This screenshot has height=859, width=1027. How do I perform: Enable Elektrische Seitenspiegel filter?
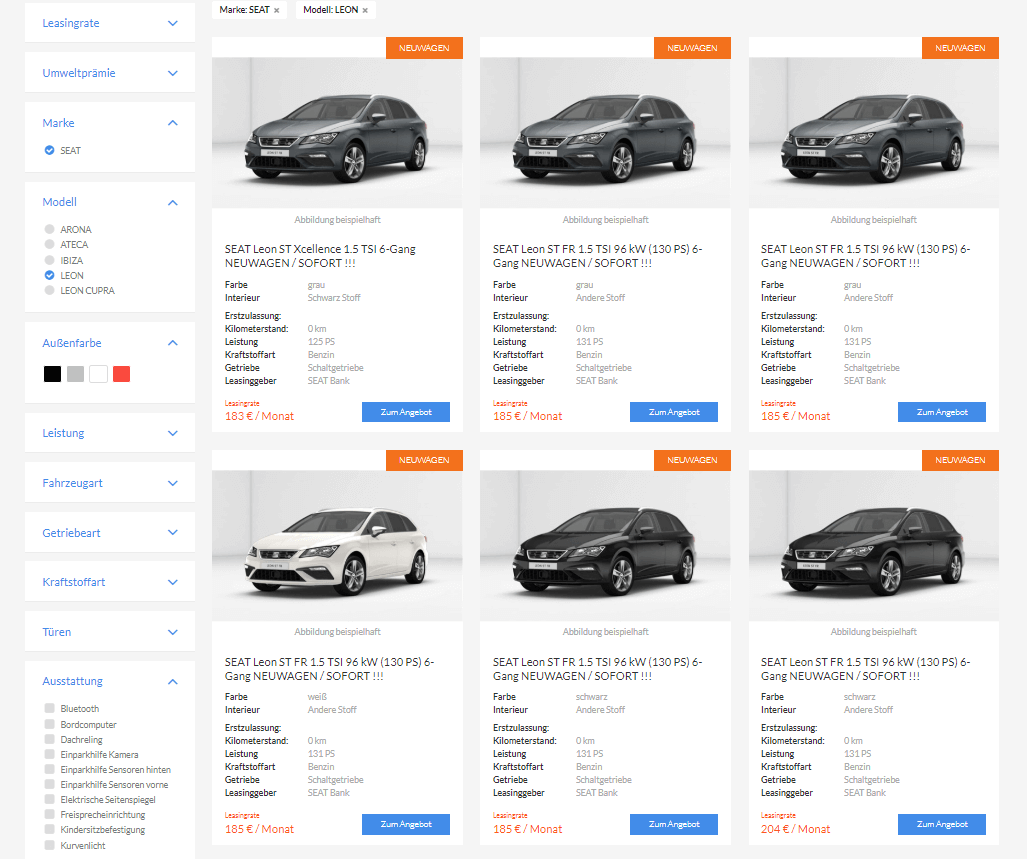pyautogui.click(x=49, y=799)
